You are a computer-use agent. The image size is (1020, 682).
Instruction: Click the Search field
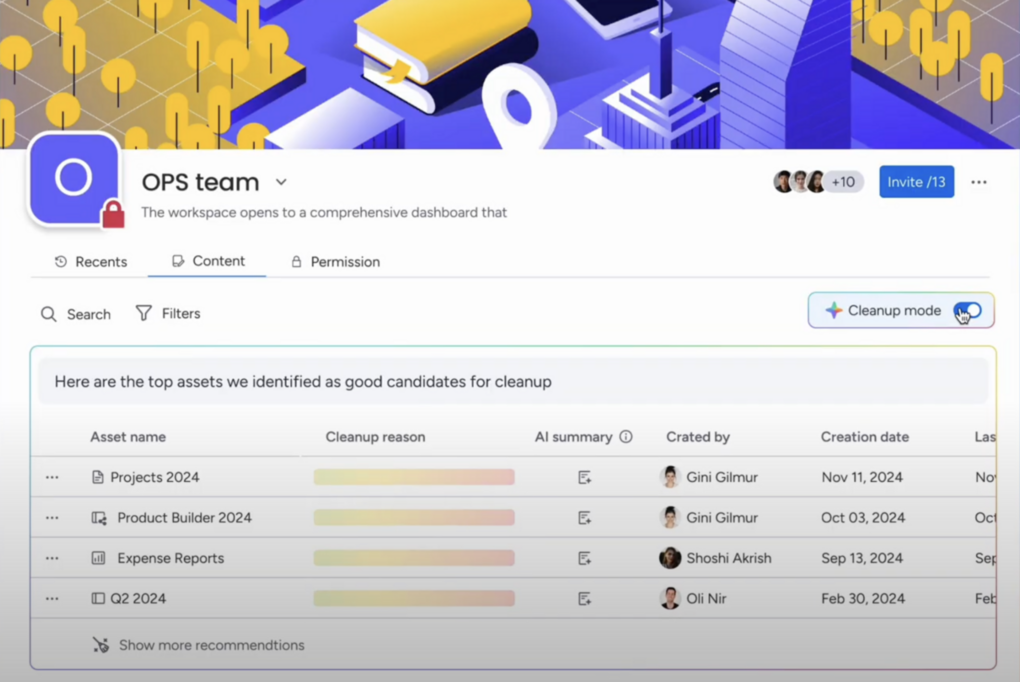tap(76, 314)
